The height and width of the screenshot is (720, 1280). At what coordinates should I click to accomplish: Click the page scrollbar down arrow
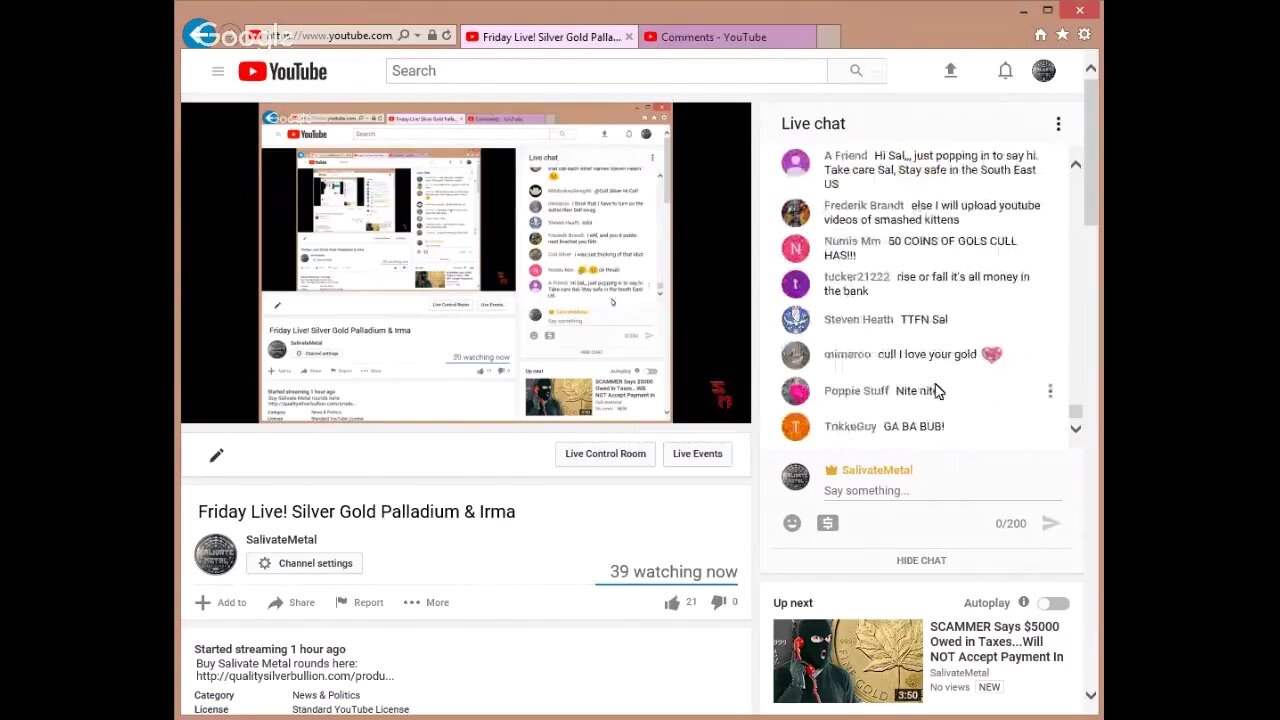1090,695
